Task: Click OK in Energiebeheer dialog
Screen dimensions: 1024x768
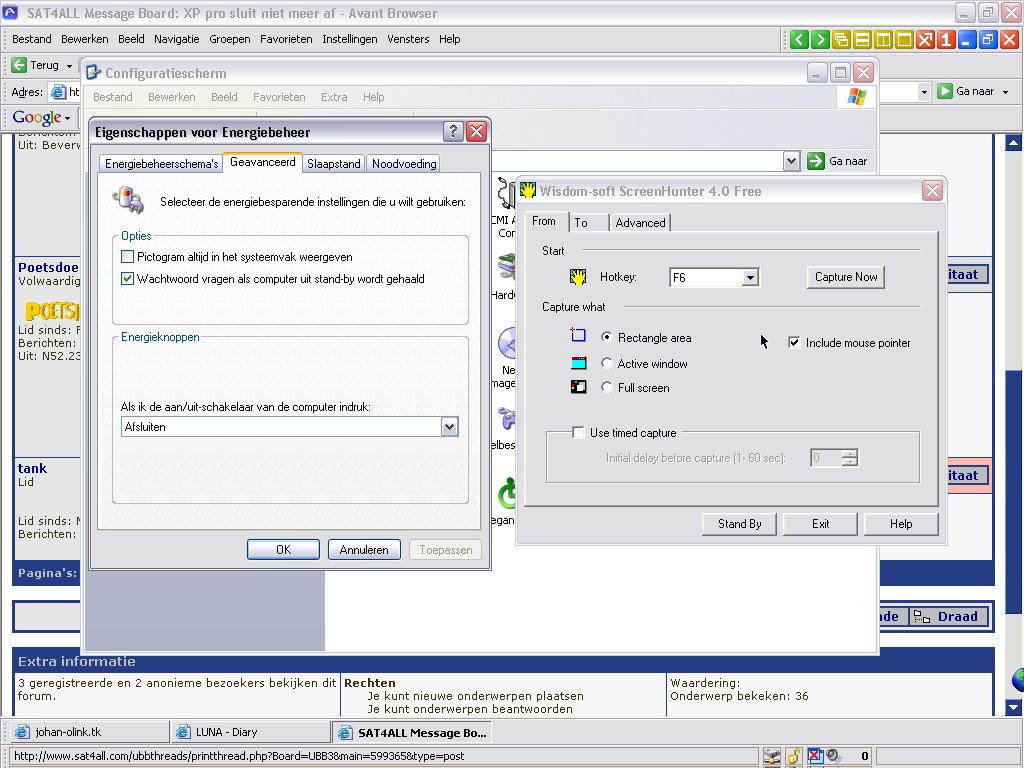Action: click(x=283, y=550)
